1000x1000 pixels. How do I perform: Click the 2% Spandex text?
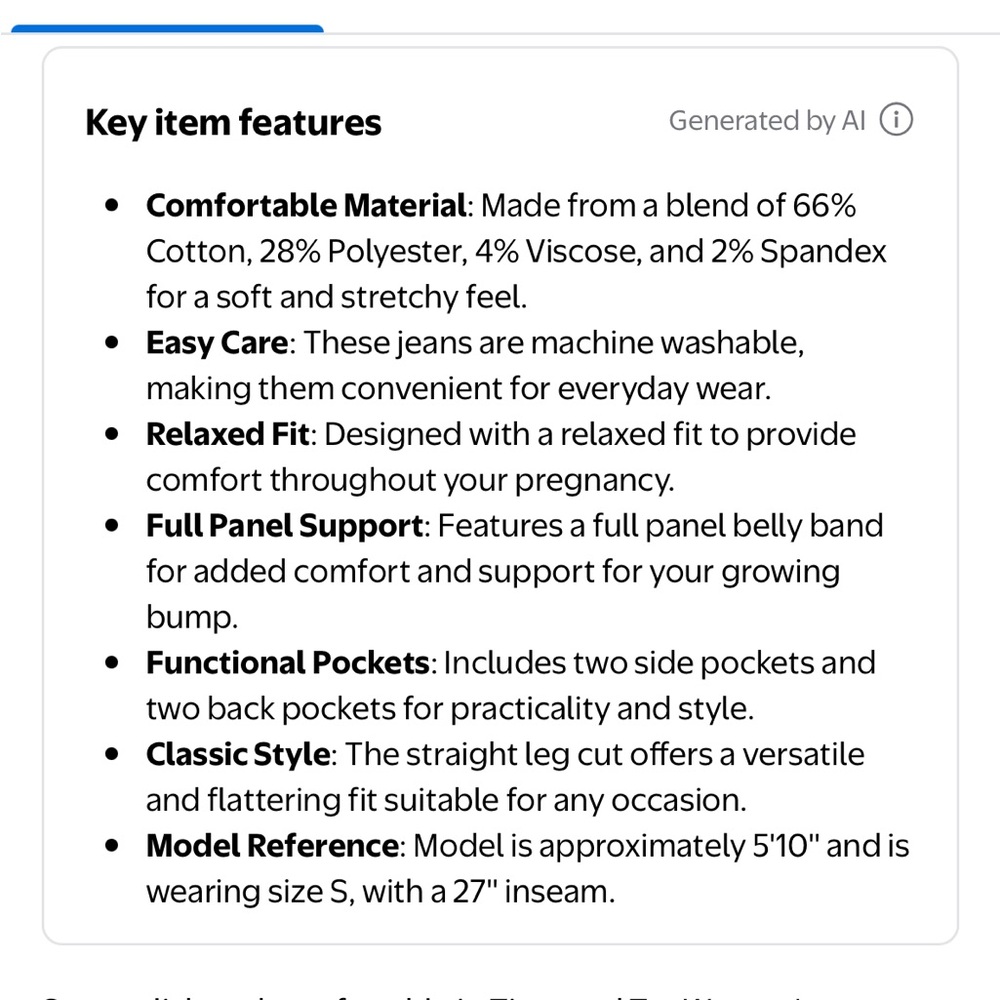tap(798, 251)
